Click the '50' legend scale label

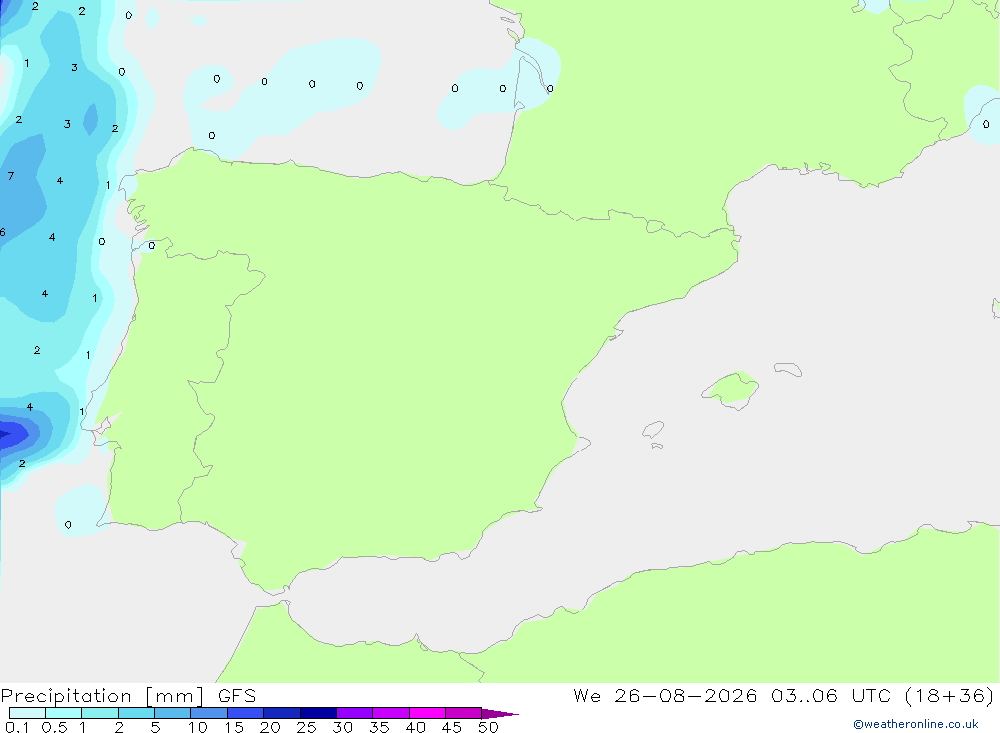click(x=489, y=727)
